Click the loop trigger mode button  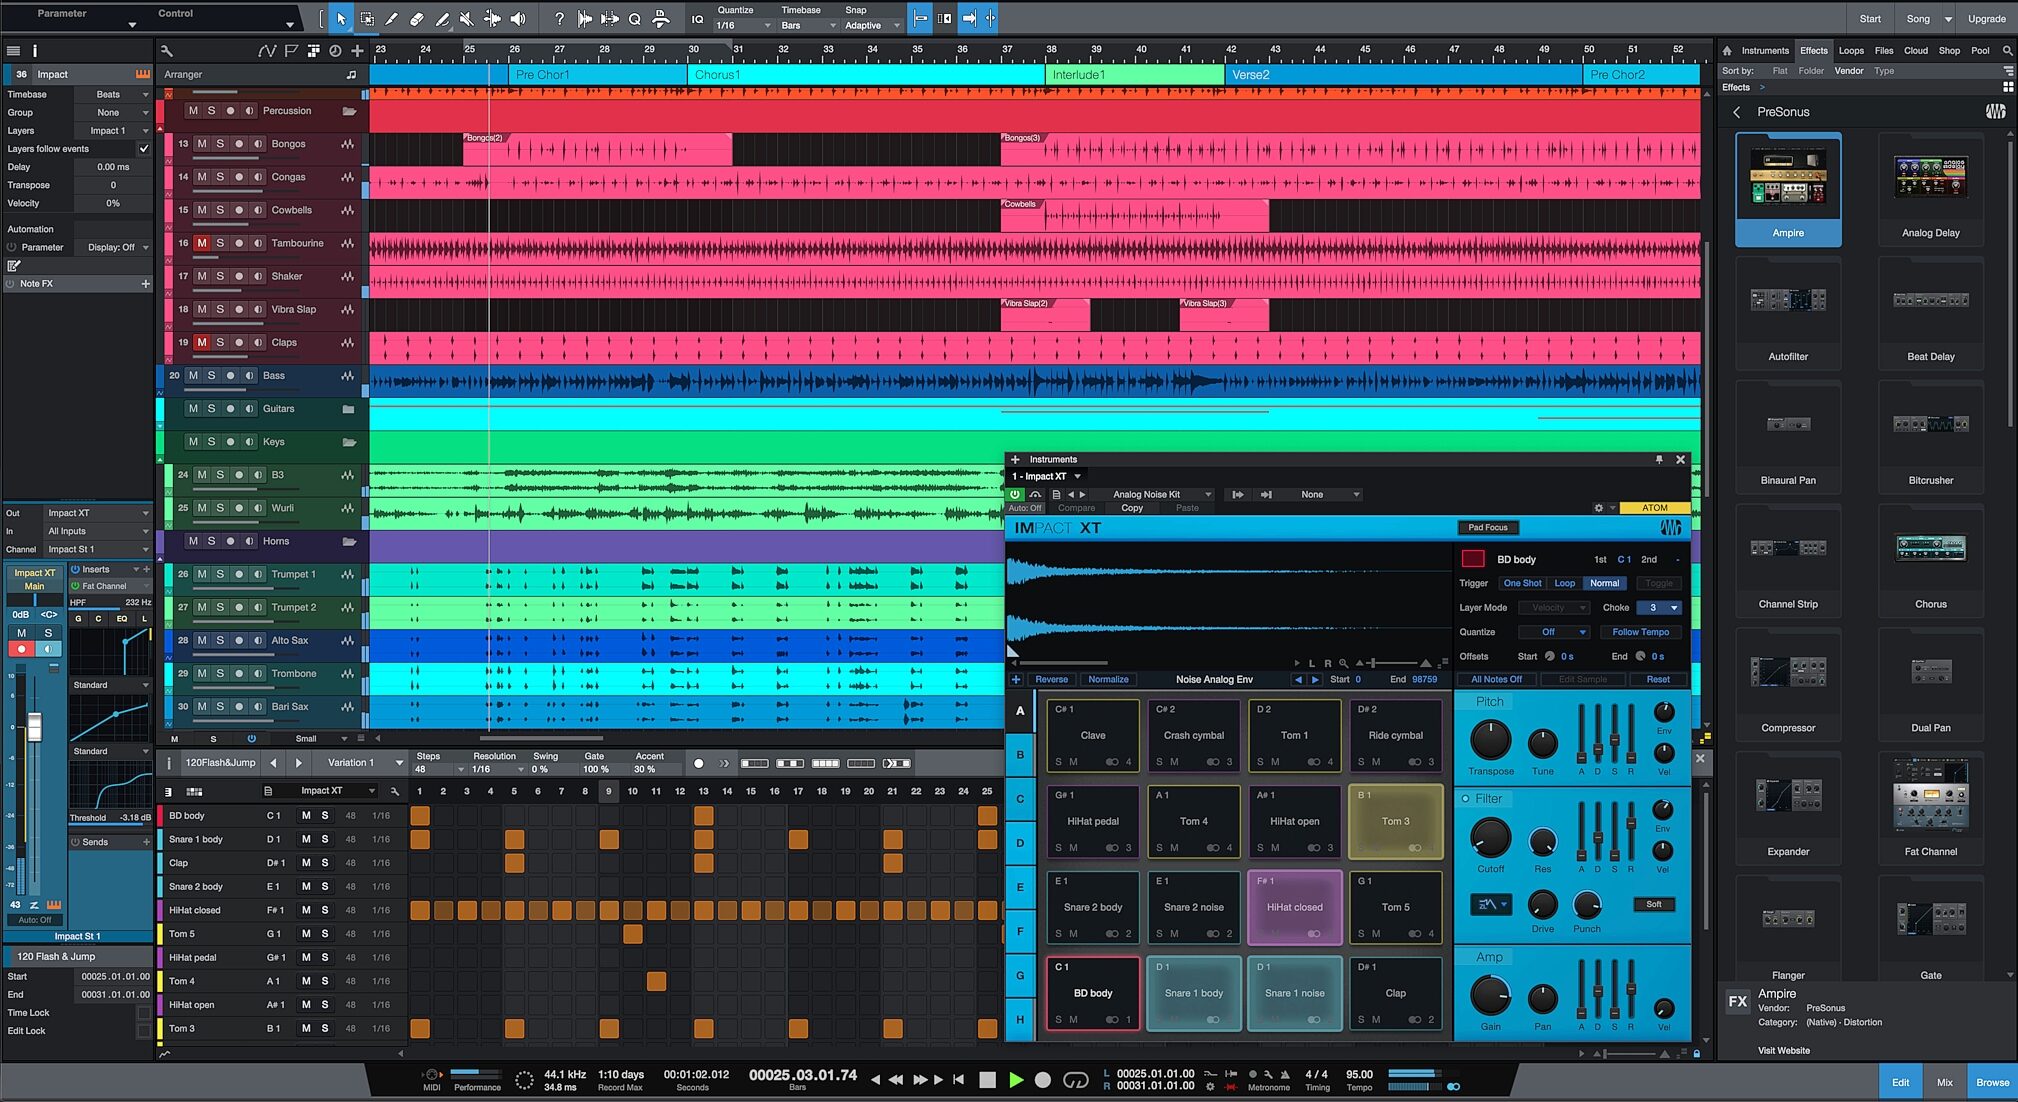[1565, 582]
